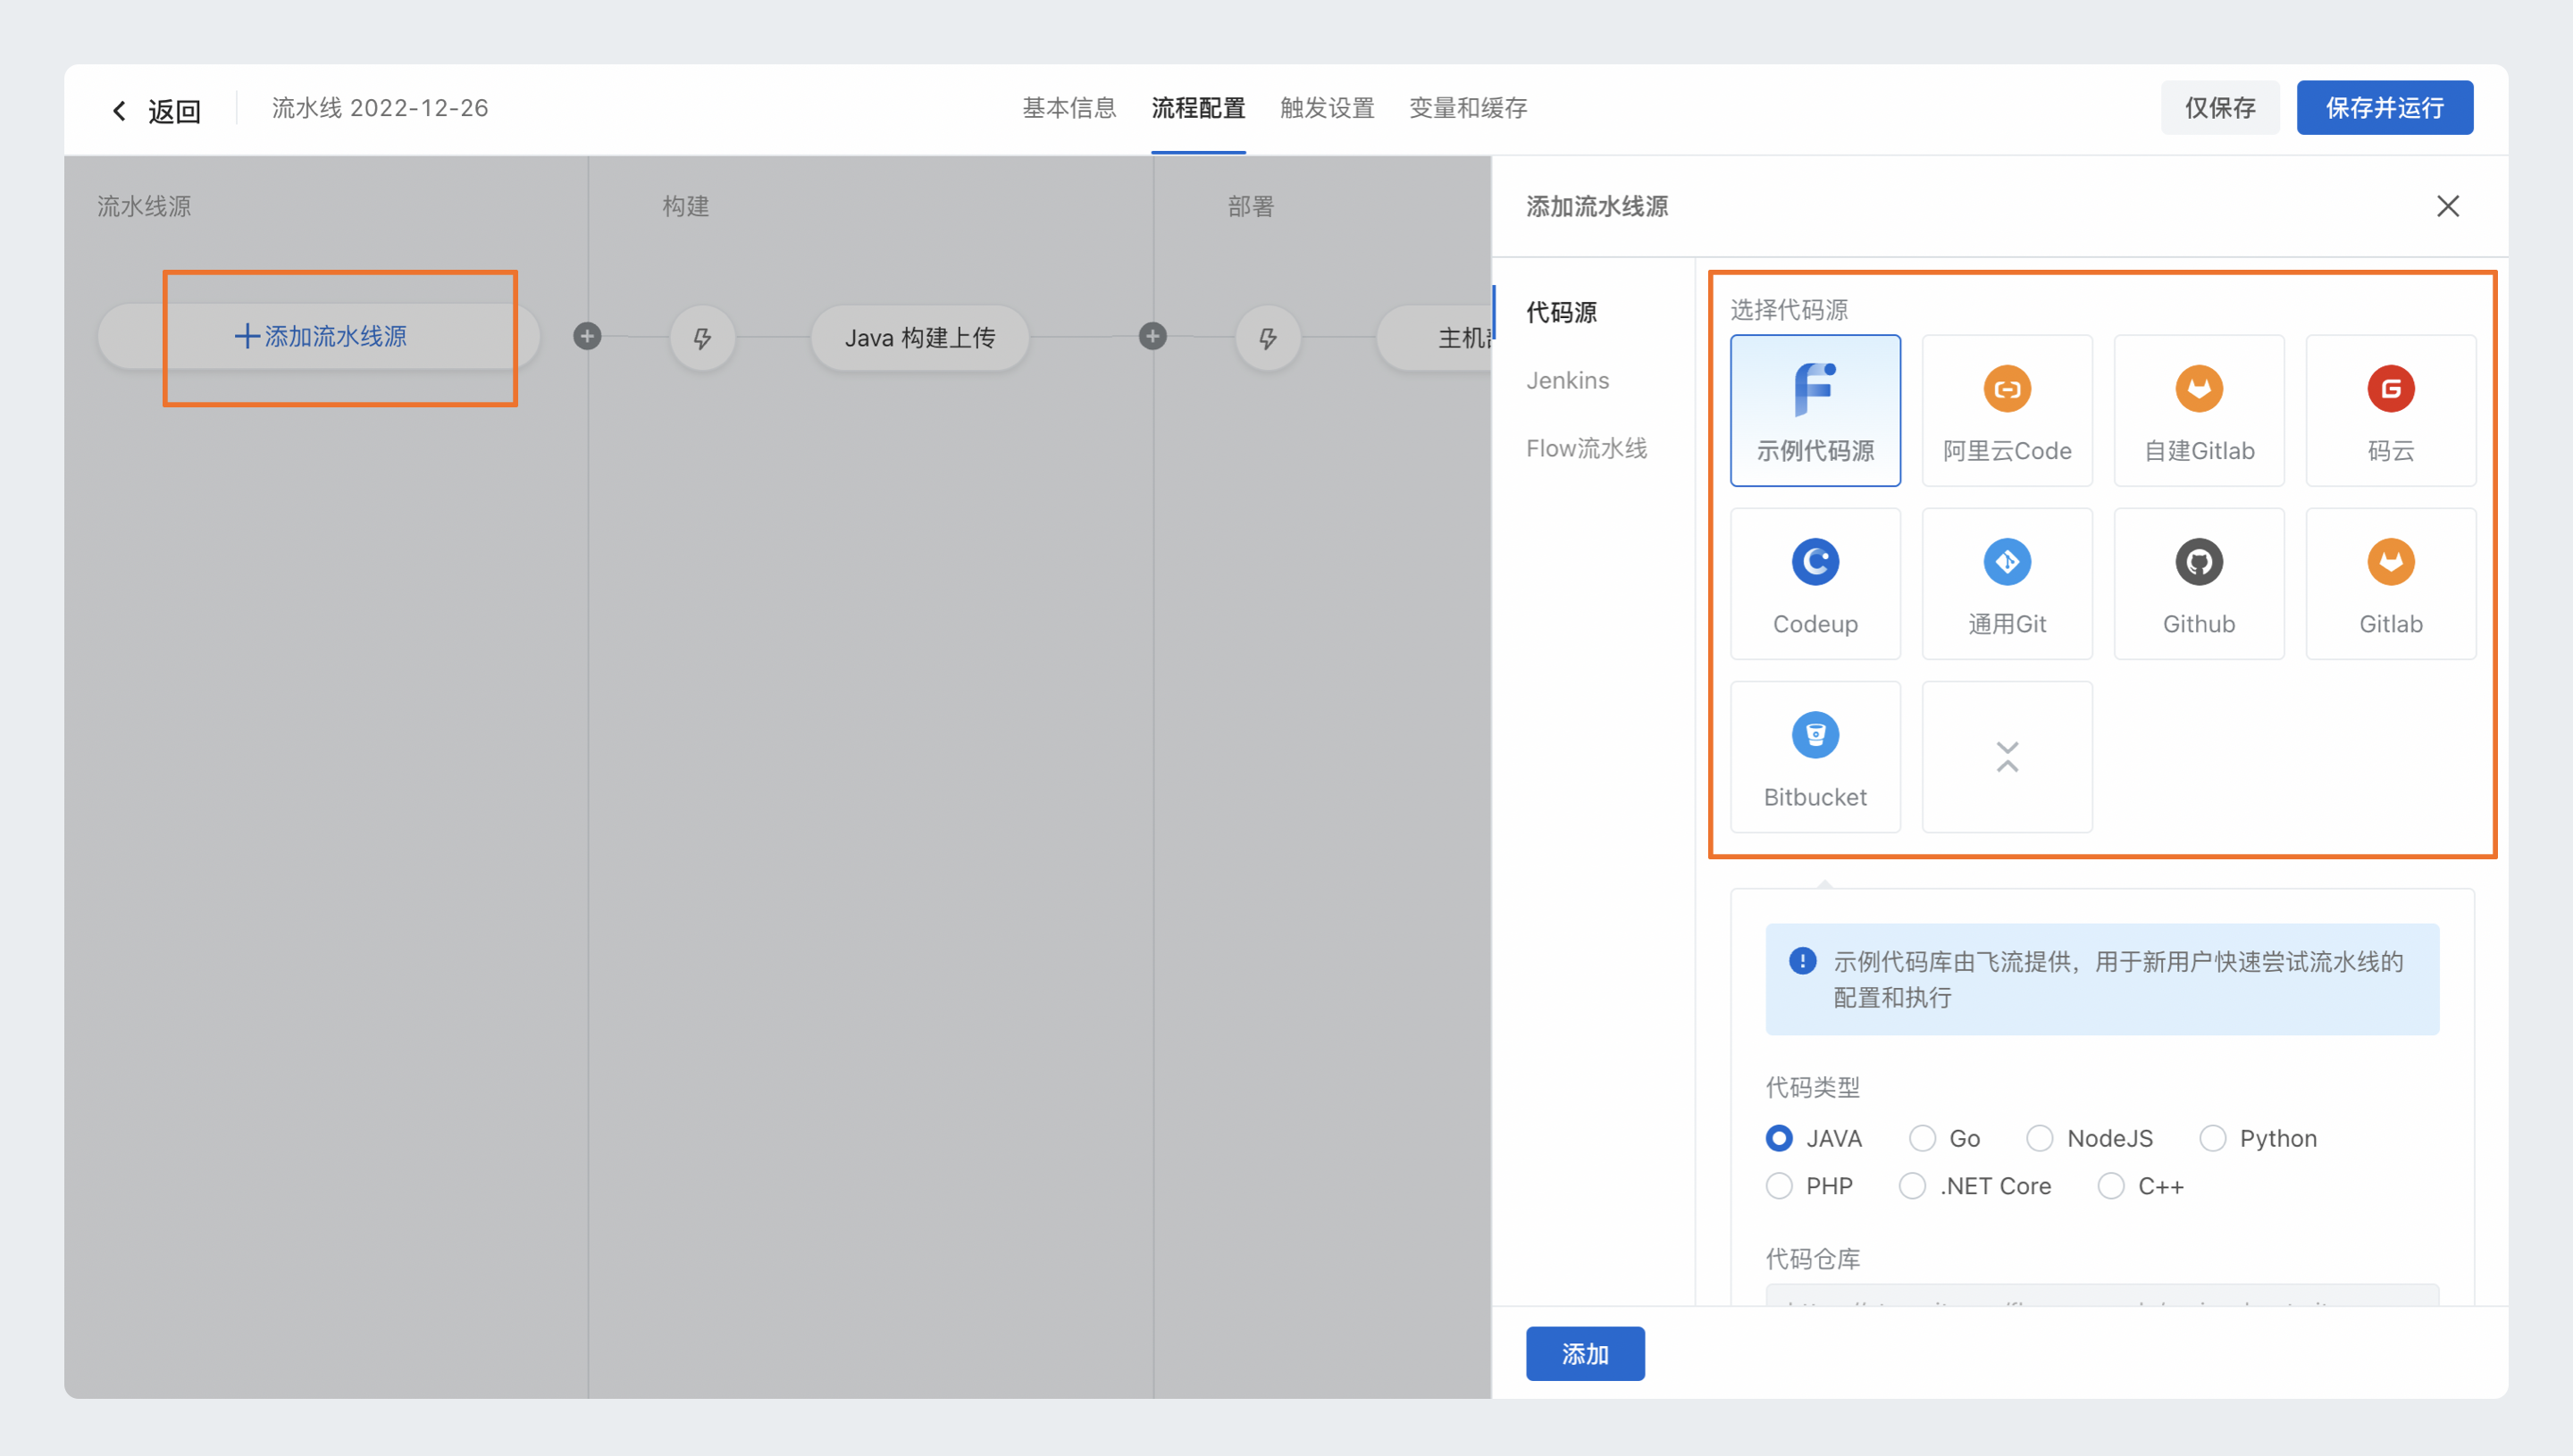Switch to the 流程配置 tab
The height and width of the screenshot is (1456, 2573).
click(1198, 108)
